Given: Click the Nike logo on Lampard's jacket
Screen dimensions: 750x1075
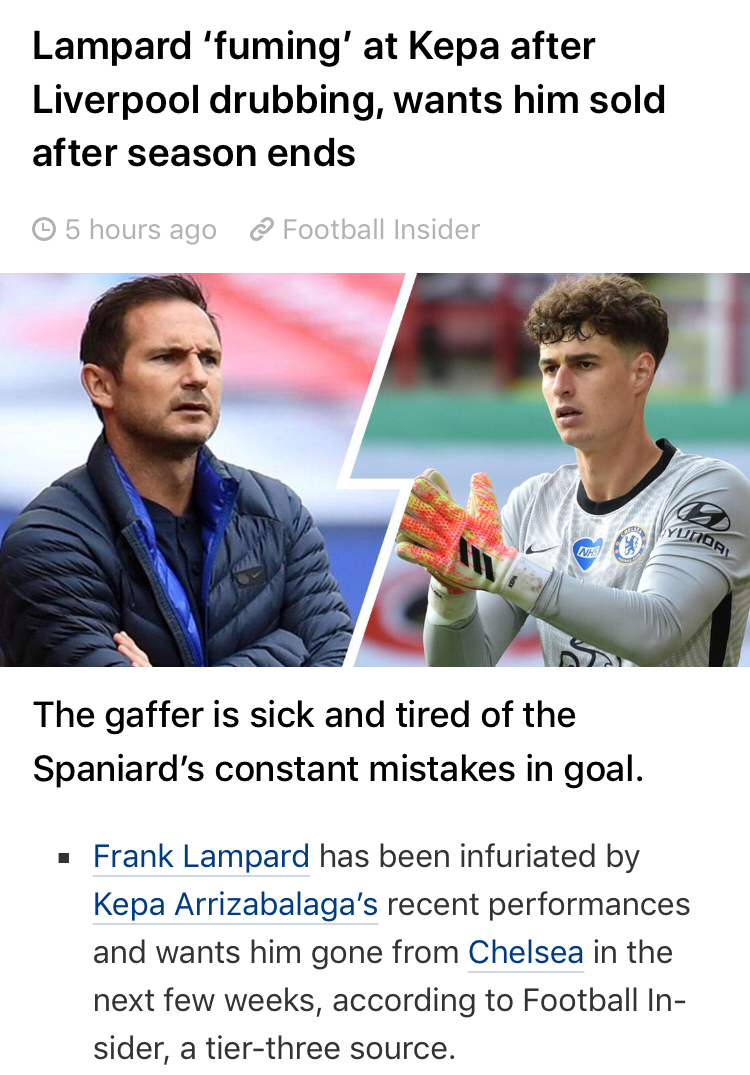Looking at the screenshot, I should pyautogui.click(x=247, y=575).
